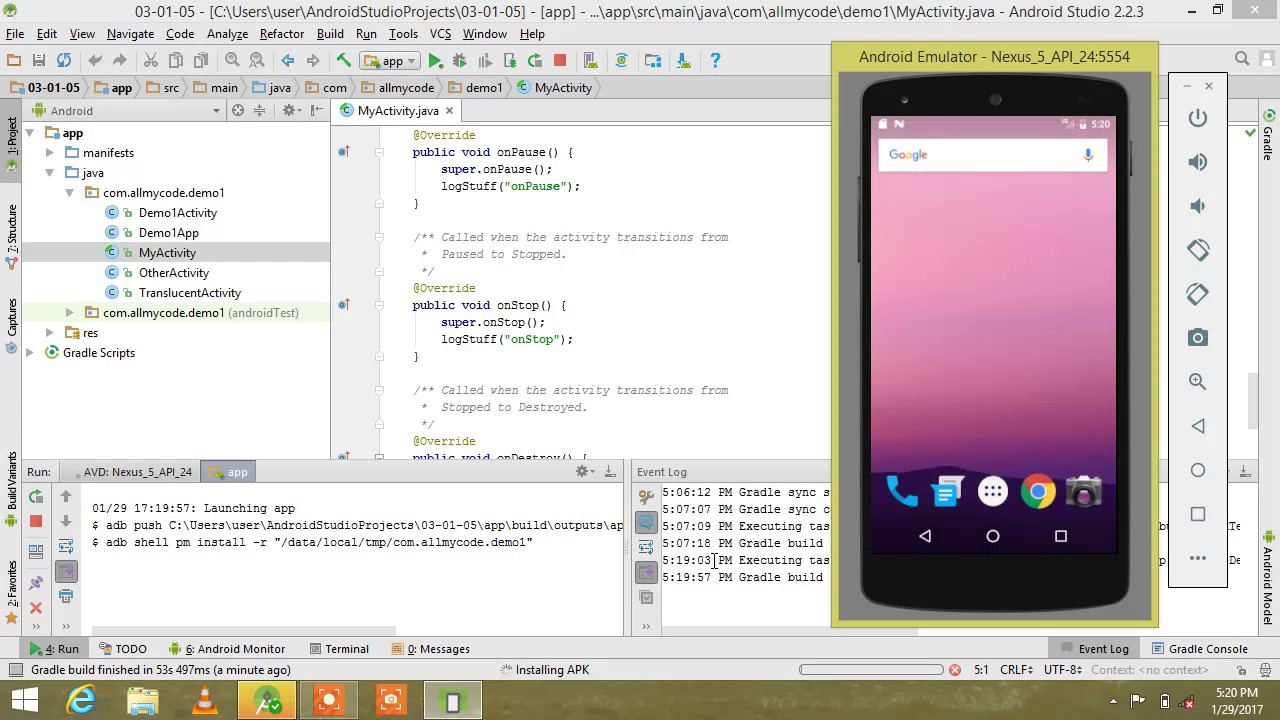Toggle Event Log balloon display button
The image size is (1280, 720).
coord(646,522)
